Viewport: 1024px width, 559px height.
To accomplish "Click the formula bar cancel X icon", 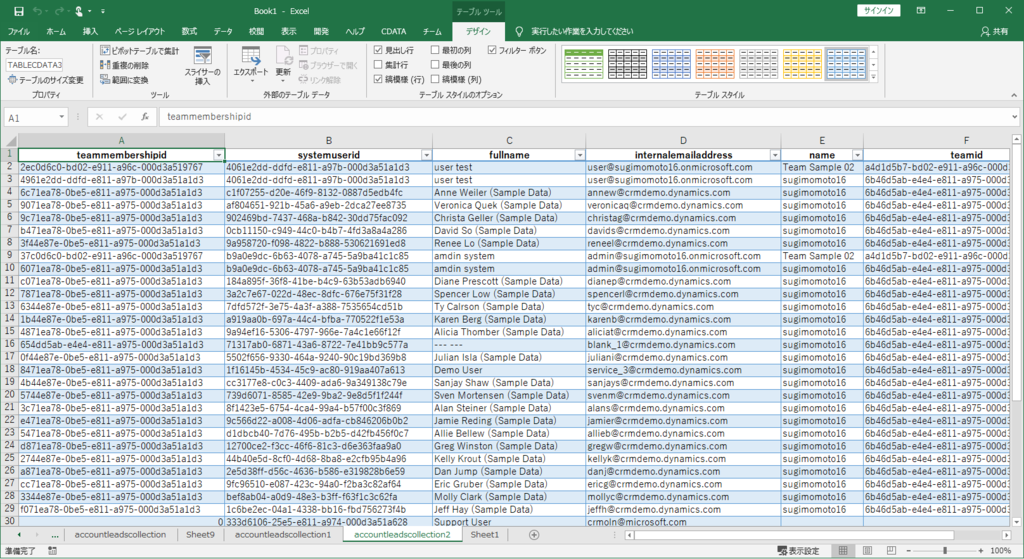I will pos(99,117).
